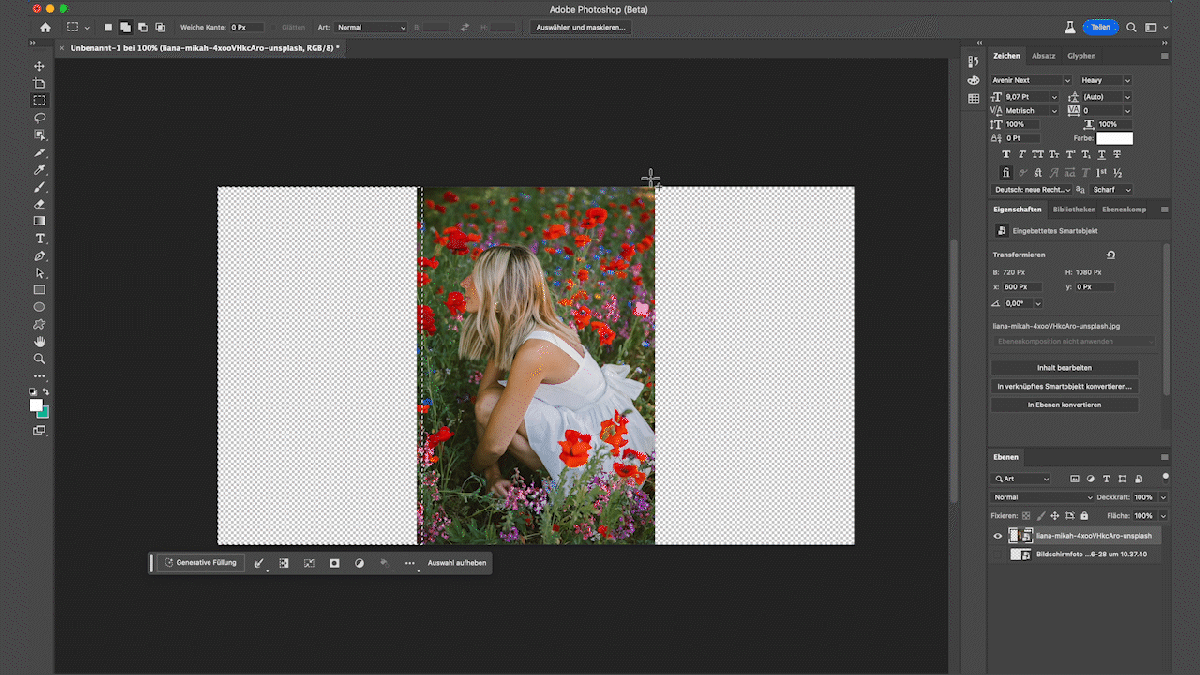Open Heavy font style dropdown
1200x675 pixels.
pyautogui.click(x=1105, y=80)
